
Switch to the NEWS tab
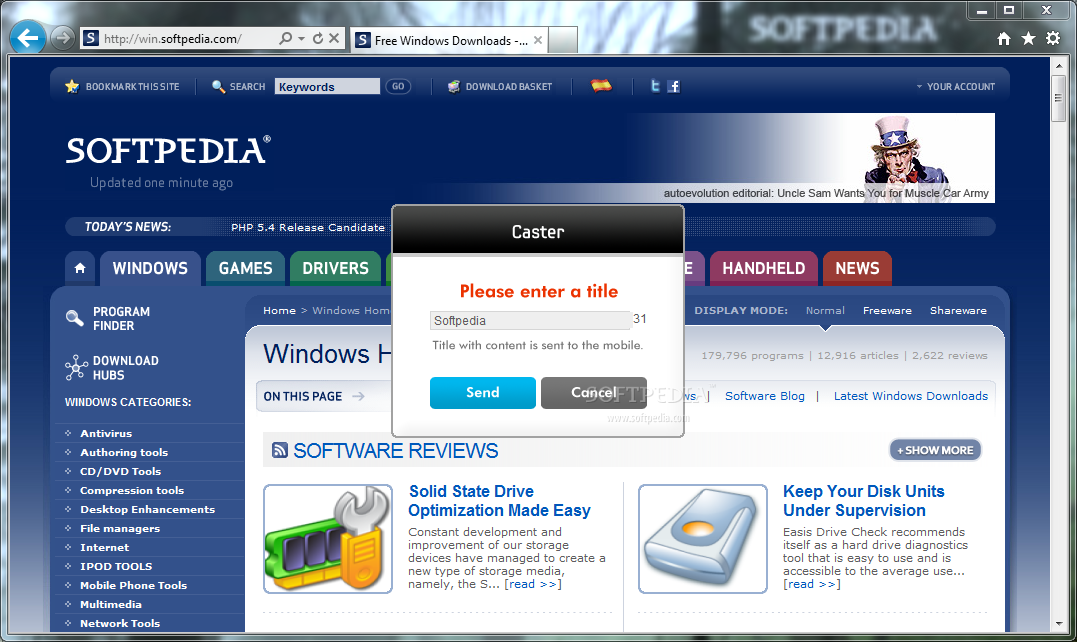[857, 268]
